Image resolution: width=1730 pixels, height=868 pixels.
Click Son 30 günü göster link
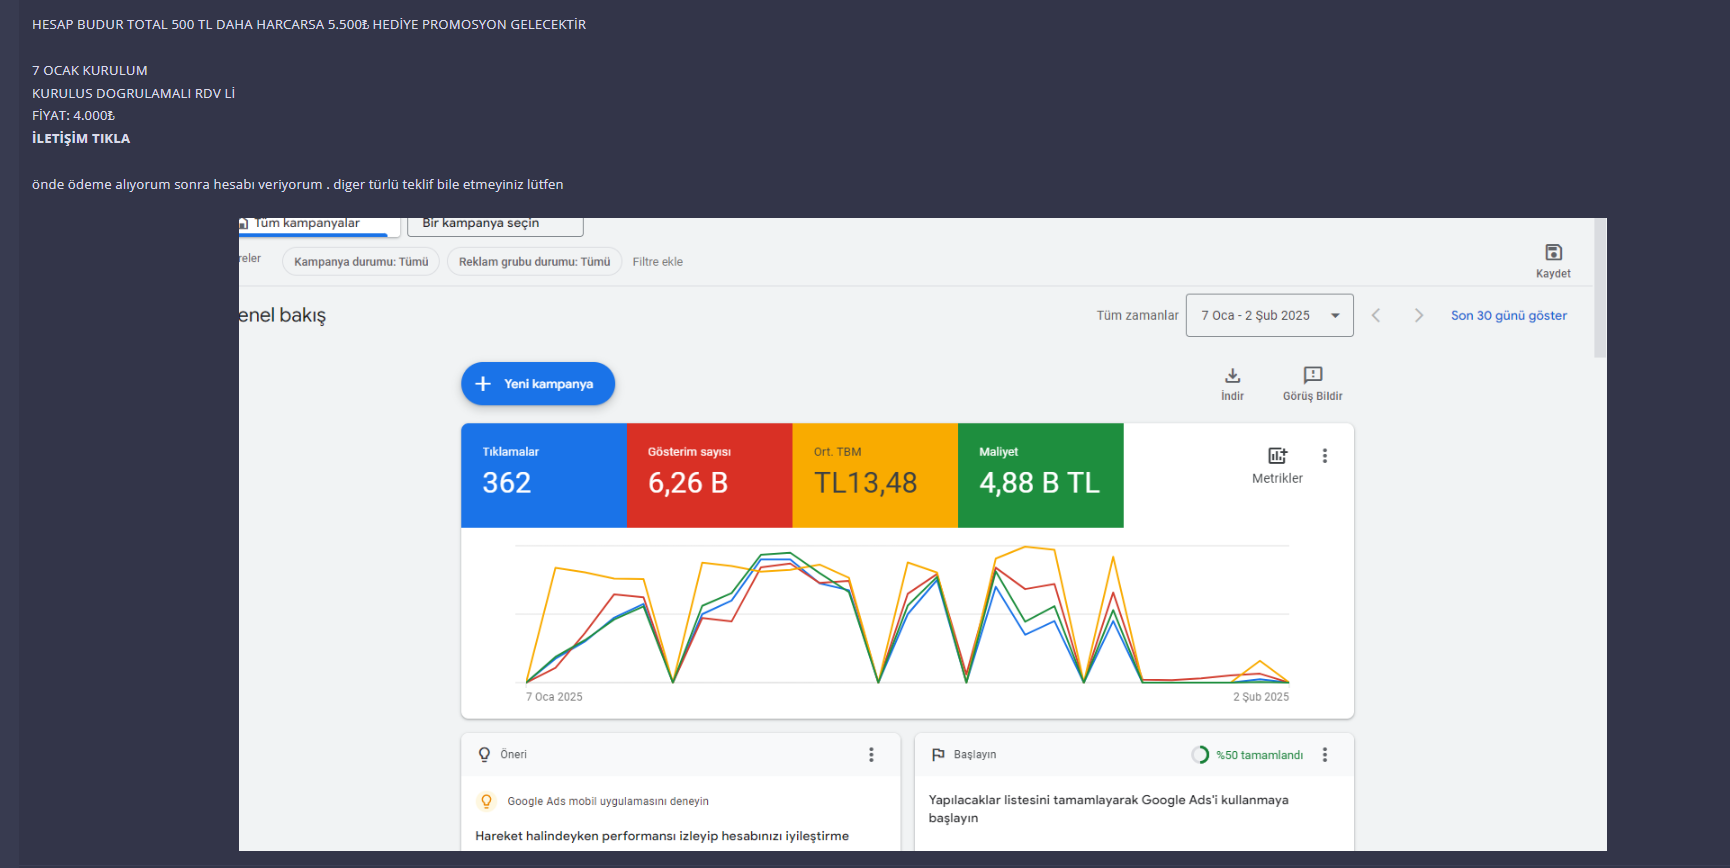click(1509, 315)
